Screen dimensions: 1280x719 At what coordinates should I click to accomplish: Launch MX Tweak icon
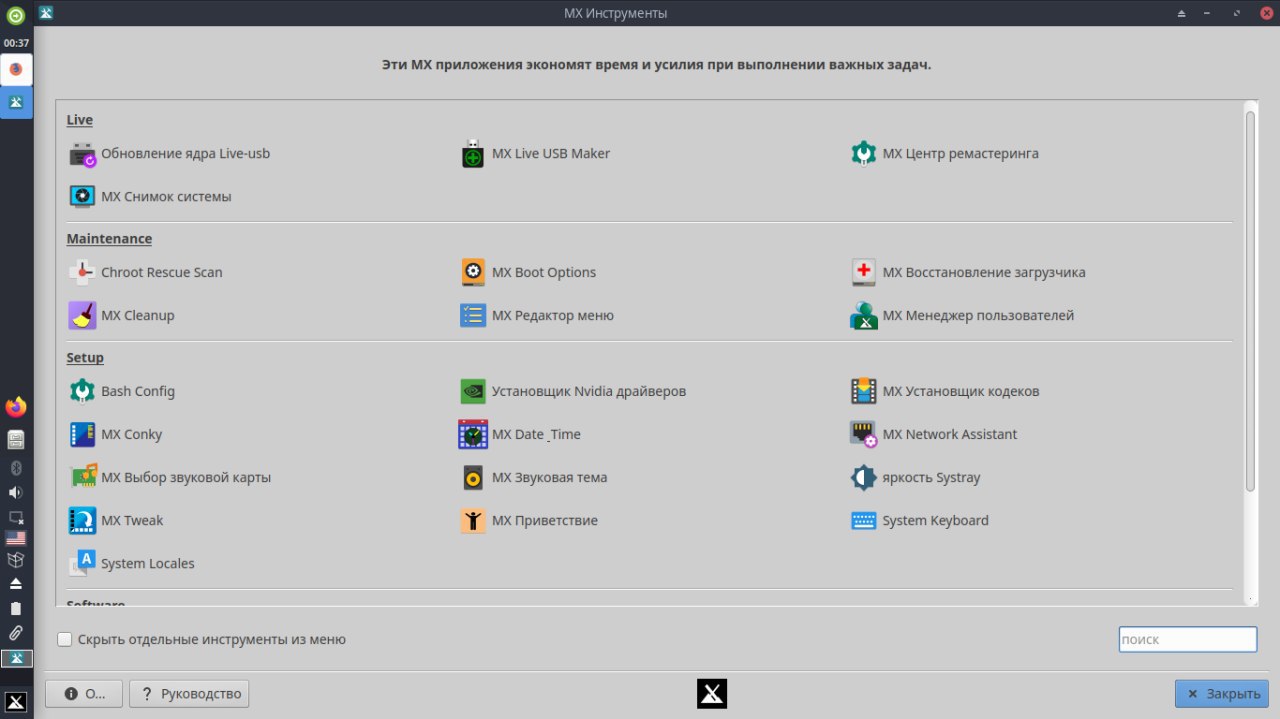click(82, 521)
